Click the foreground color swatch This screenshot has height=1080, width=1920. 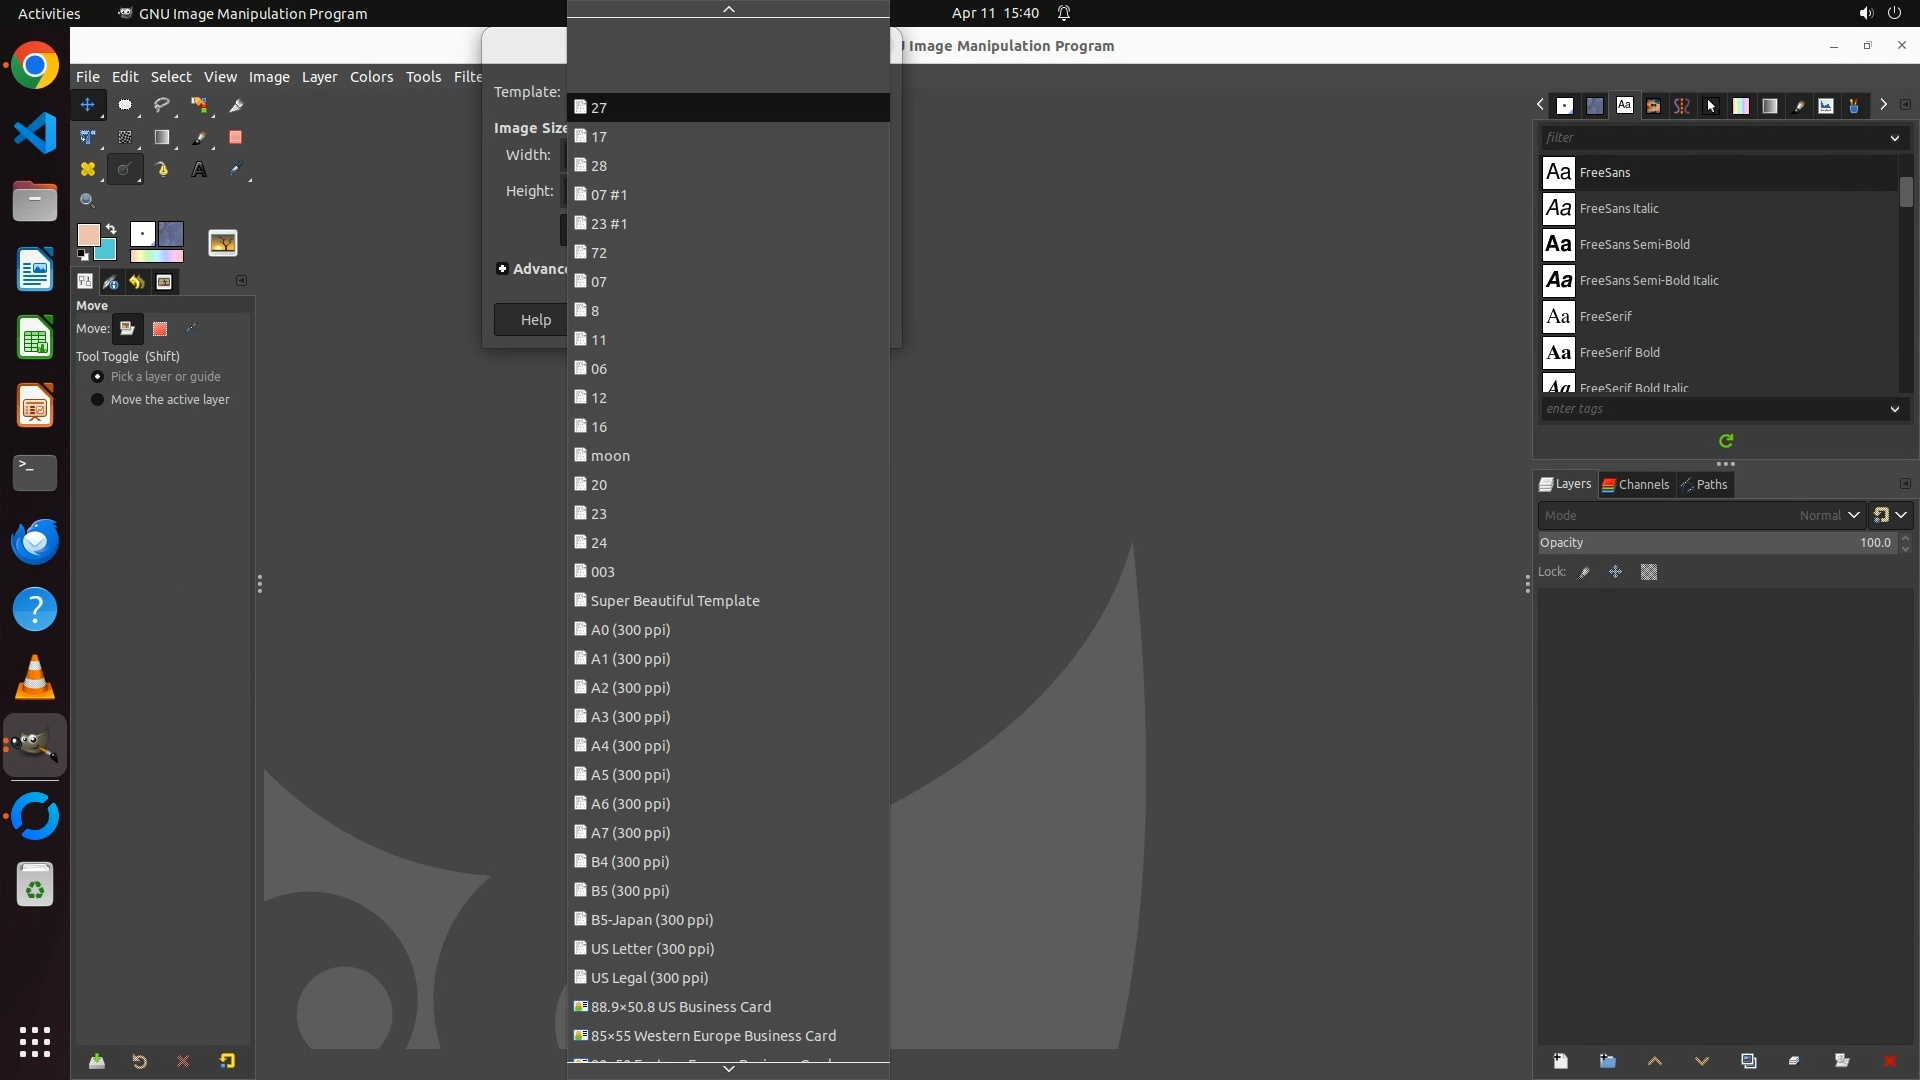88,235
